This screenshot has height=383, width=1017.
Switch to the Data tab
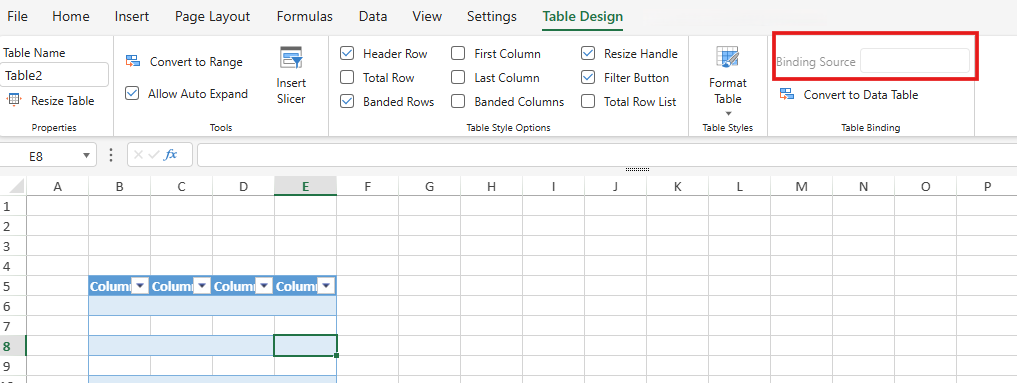point(373,17)
